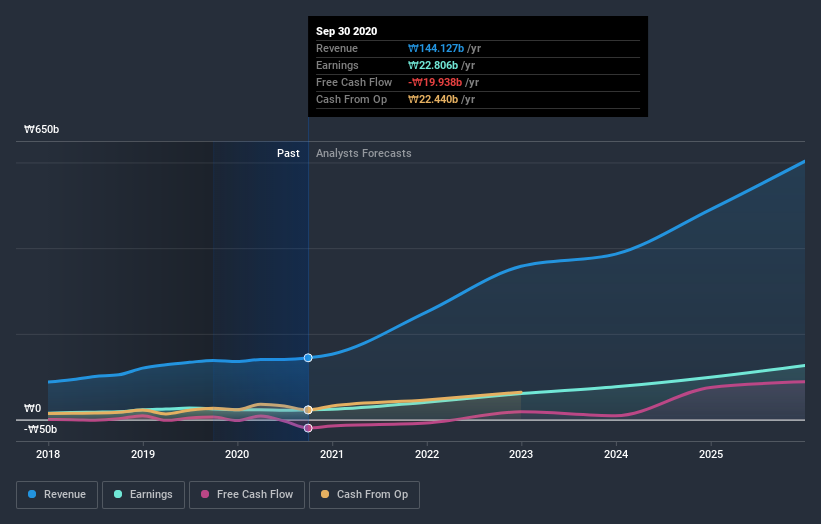Click the ₩0 y-axis label

point(32,408)
